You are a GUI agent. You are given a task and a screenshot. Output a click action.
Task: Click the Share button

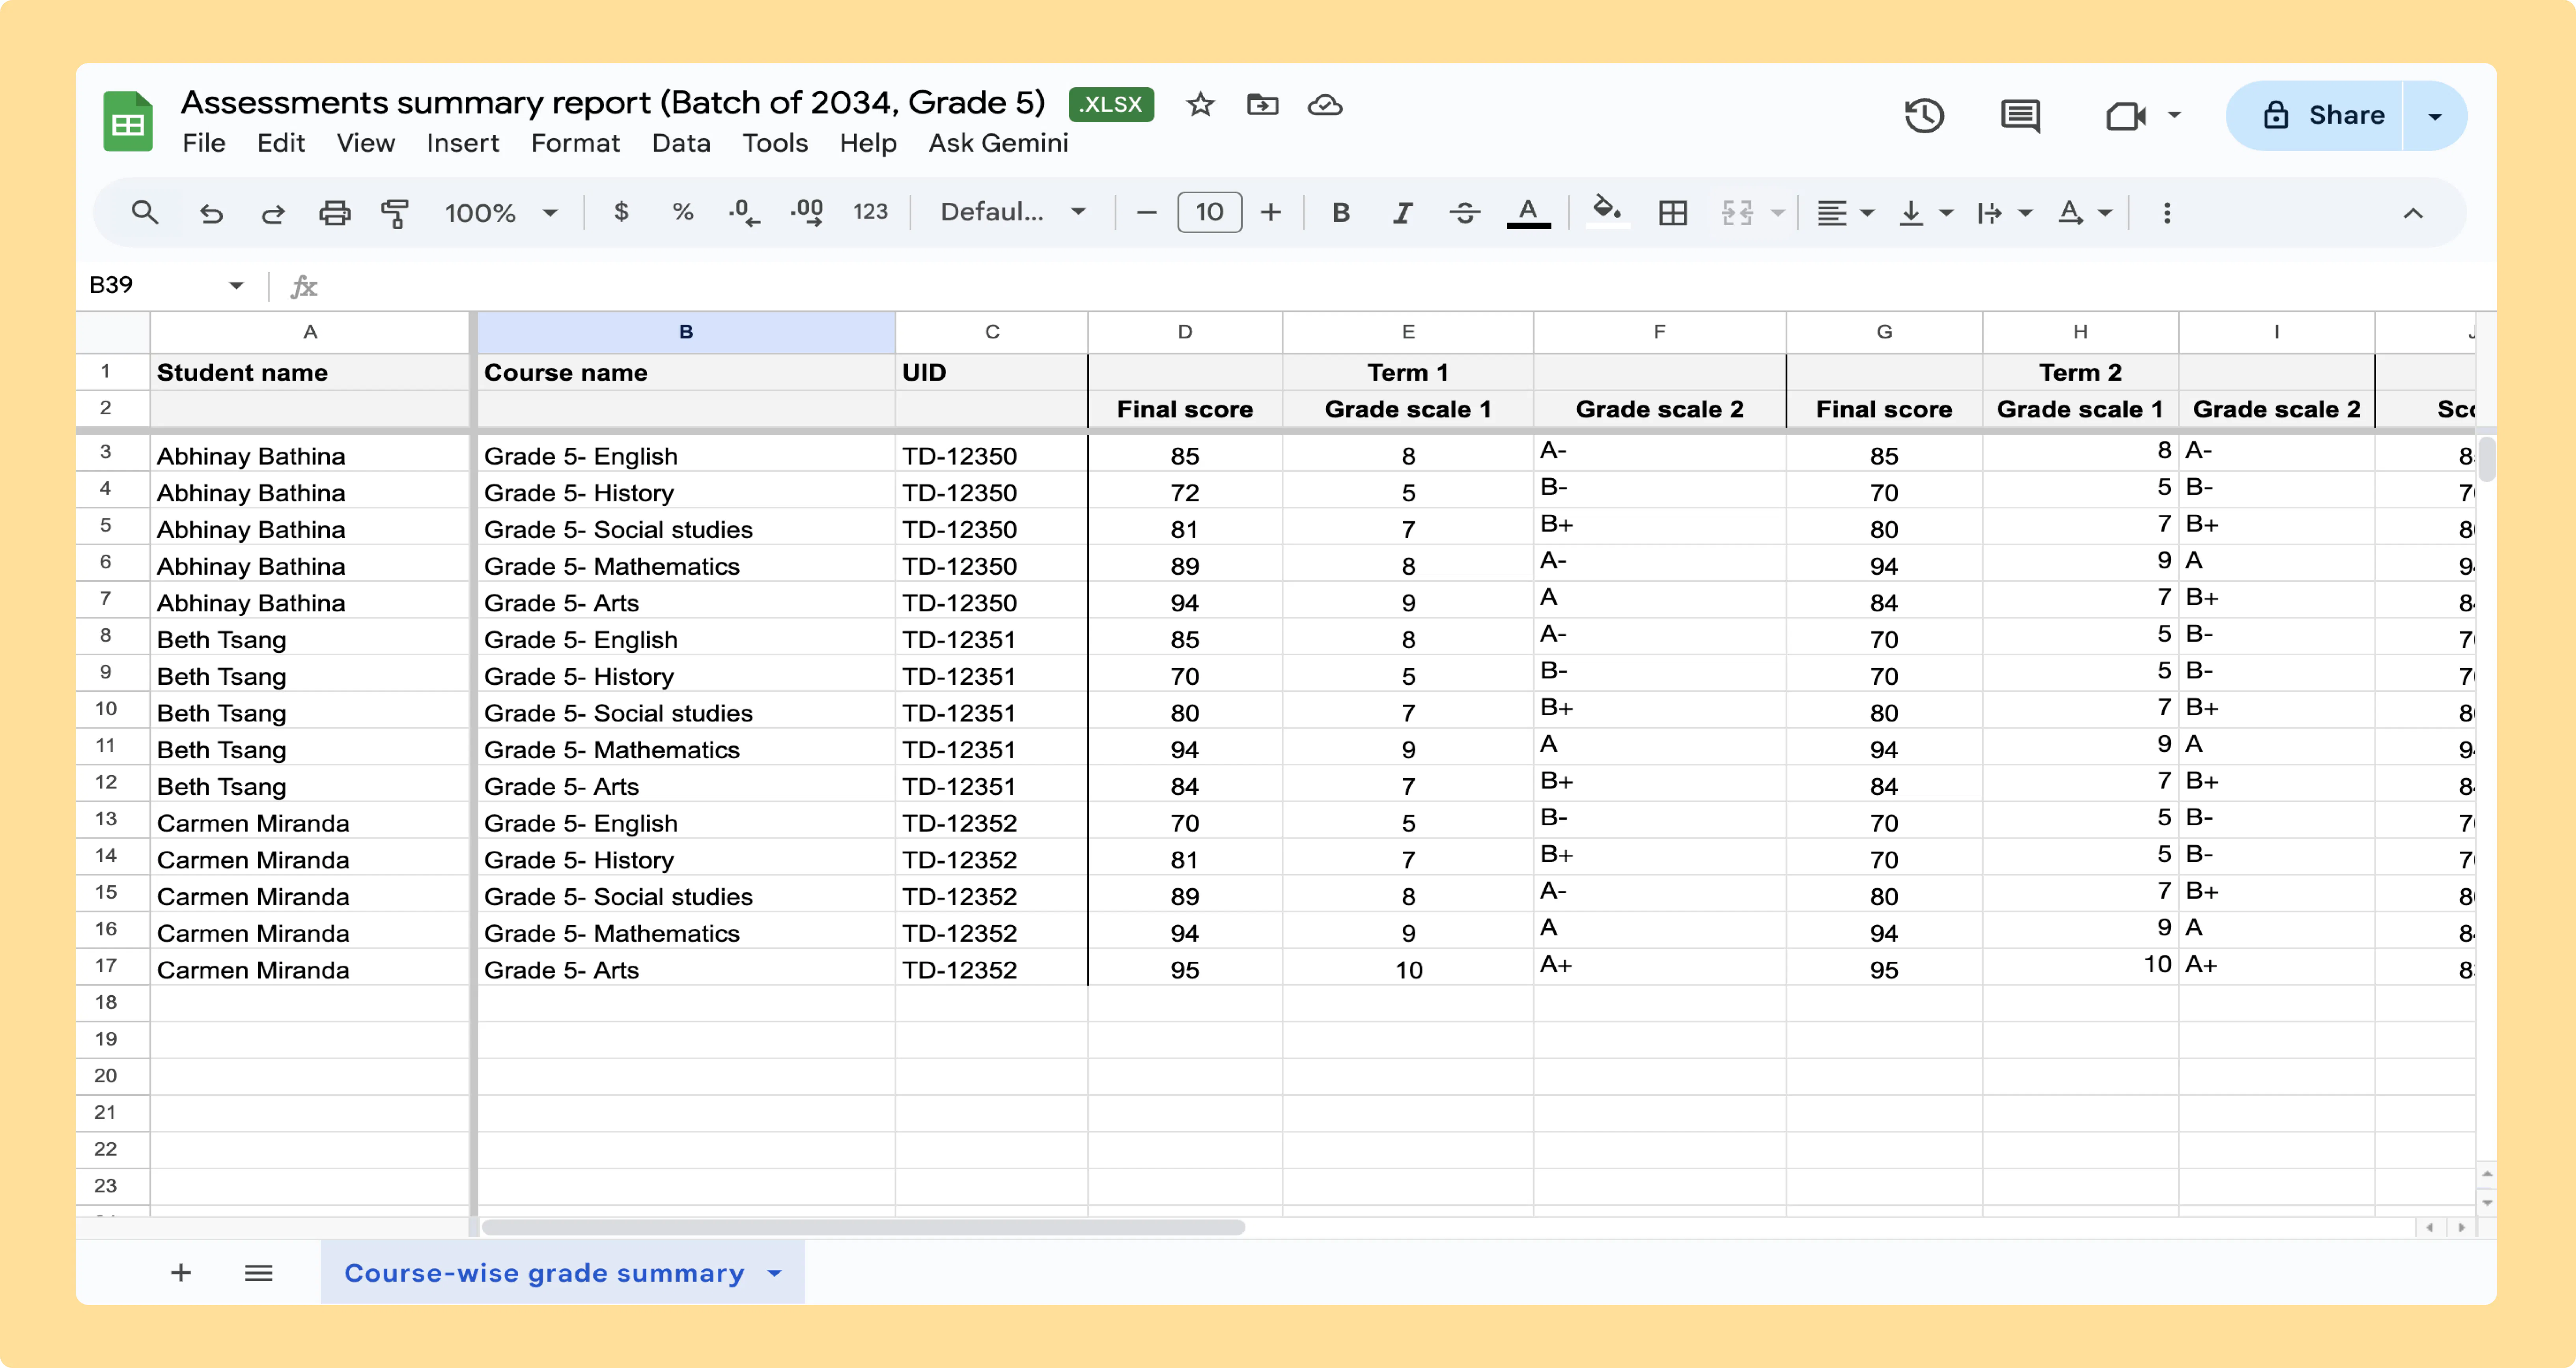tap(2314, 116)
